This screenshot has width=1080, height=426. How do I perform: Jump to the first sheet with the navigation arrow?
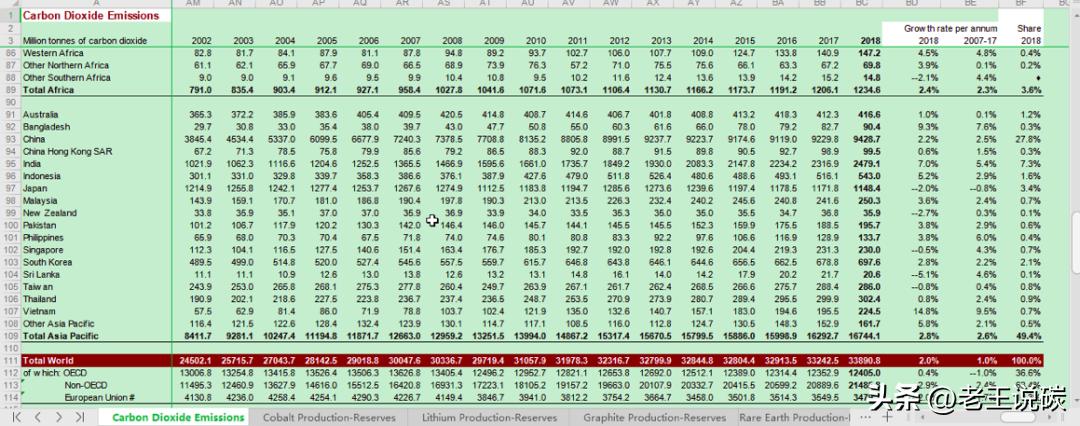tap(17, 417)
